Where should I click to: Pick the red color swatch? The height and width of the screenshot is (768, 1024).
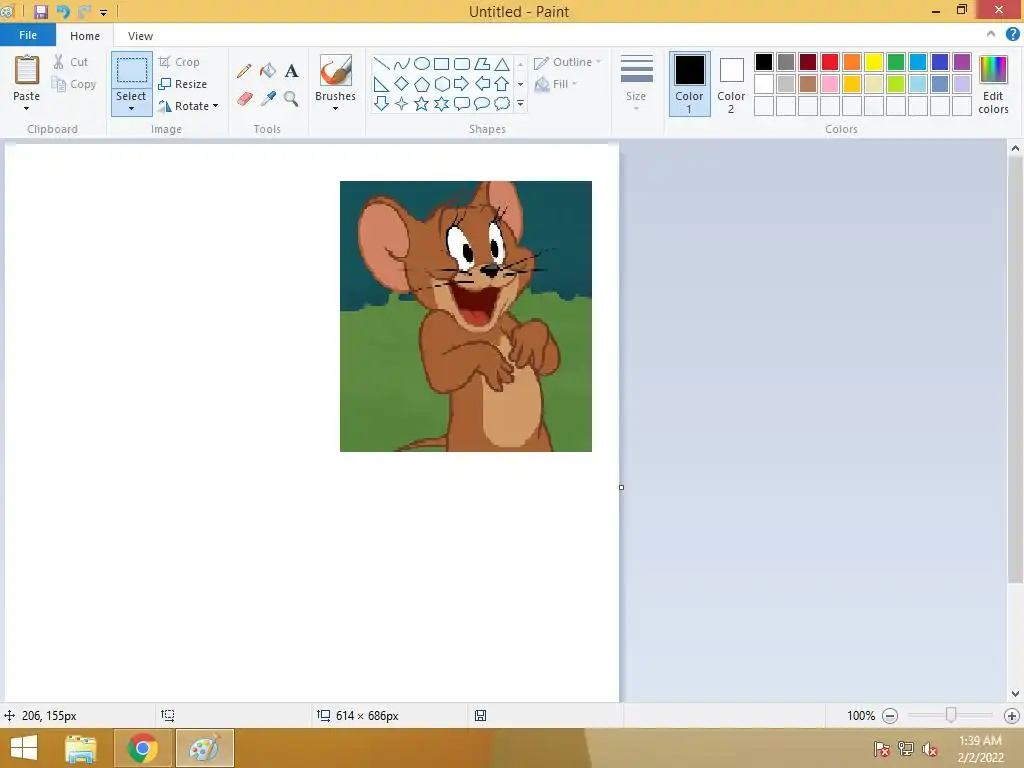[830, 62]
